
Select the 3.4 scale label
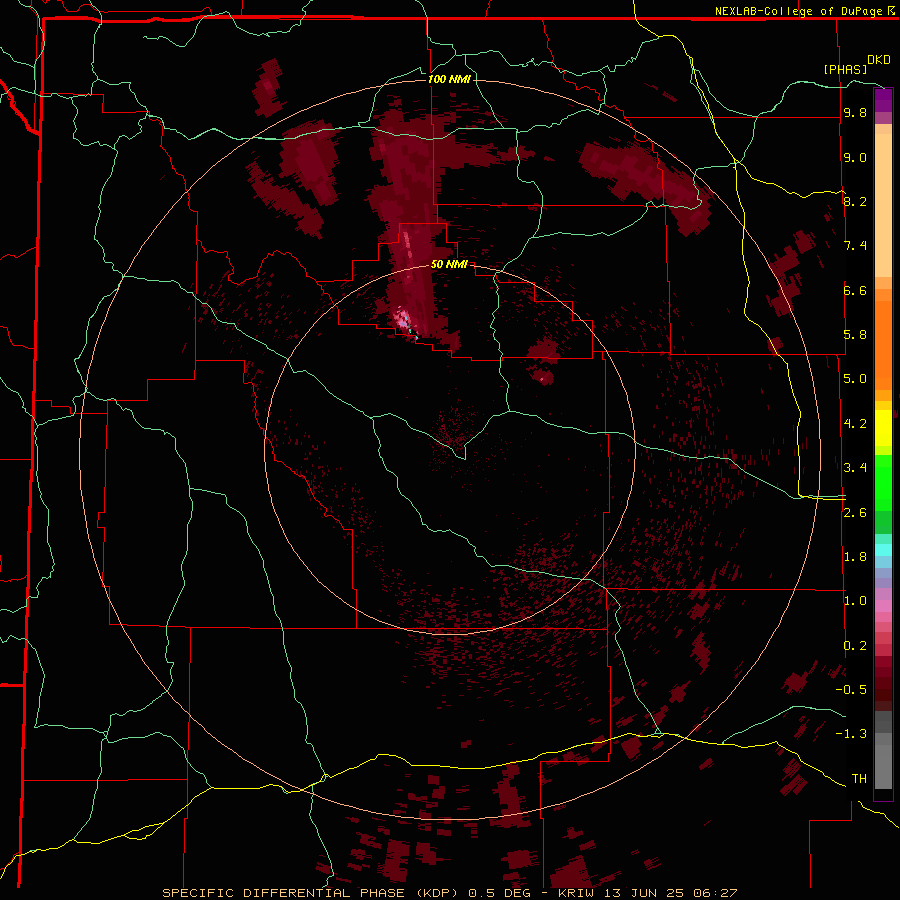[855, 468]
